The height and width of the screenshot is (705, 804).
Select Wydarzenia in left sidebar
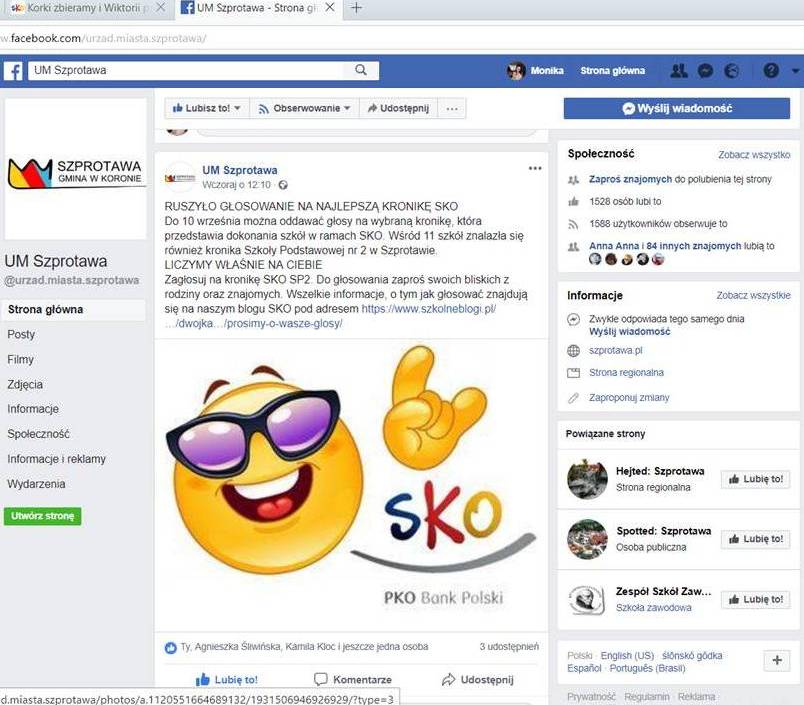pyautogui.click(x=36, y=484)
